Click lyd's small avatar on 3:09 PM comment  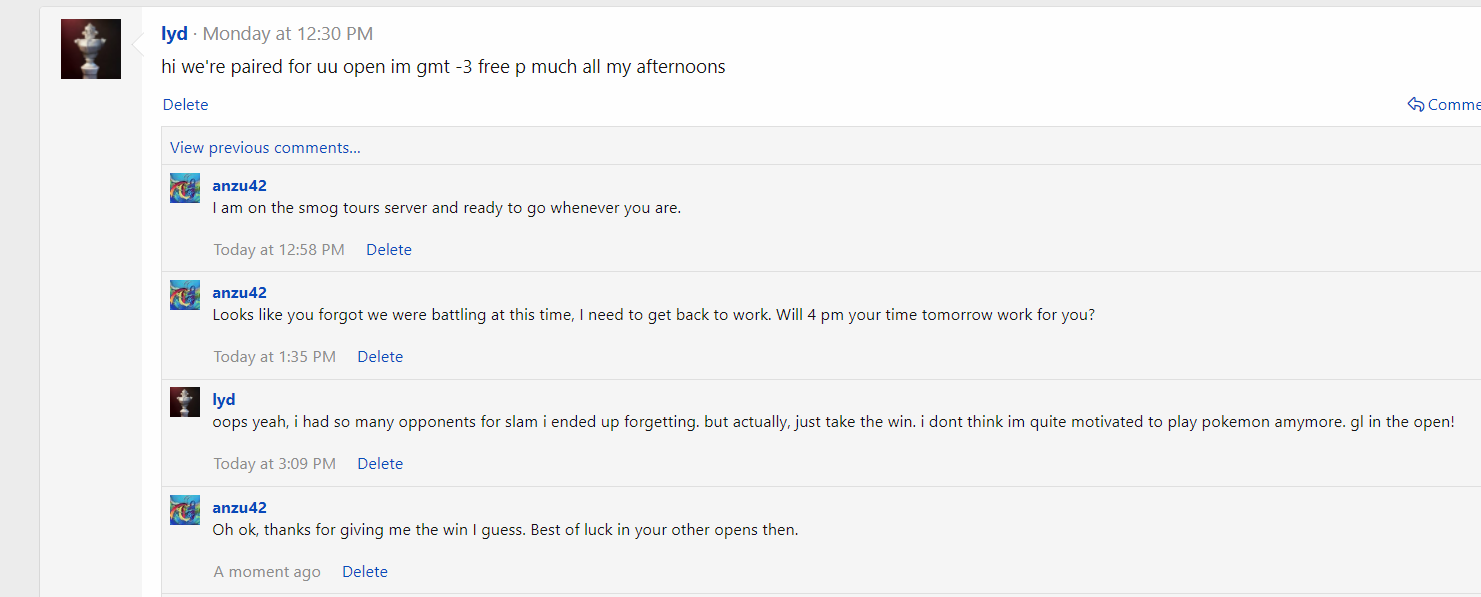pyautogui.click(x=185, y=402)
